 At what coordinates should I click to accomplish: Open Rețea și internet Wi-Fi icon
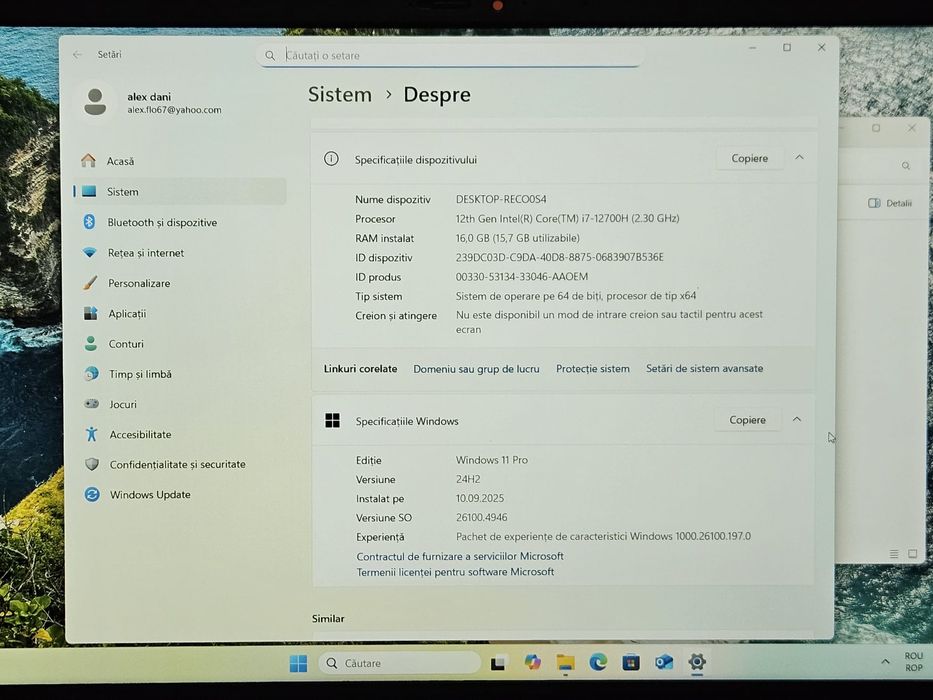90,252
